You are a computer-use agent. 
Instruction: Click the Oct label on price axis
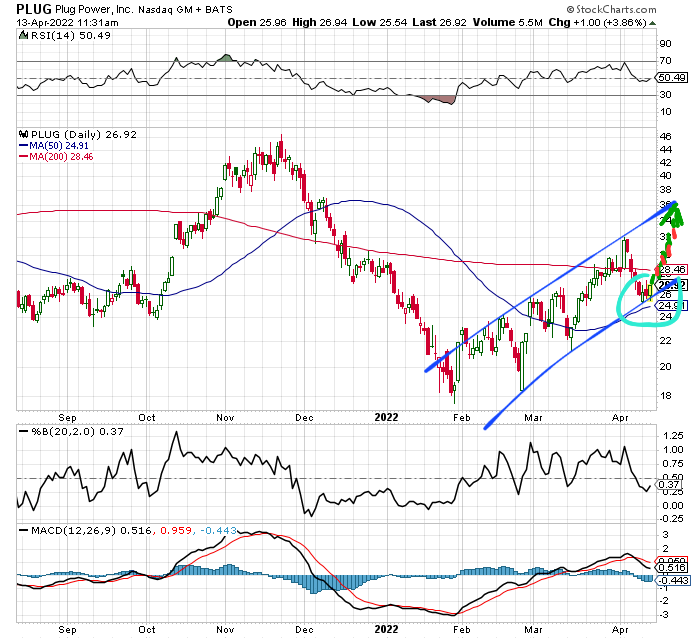[146, 417]
